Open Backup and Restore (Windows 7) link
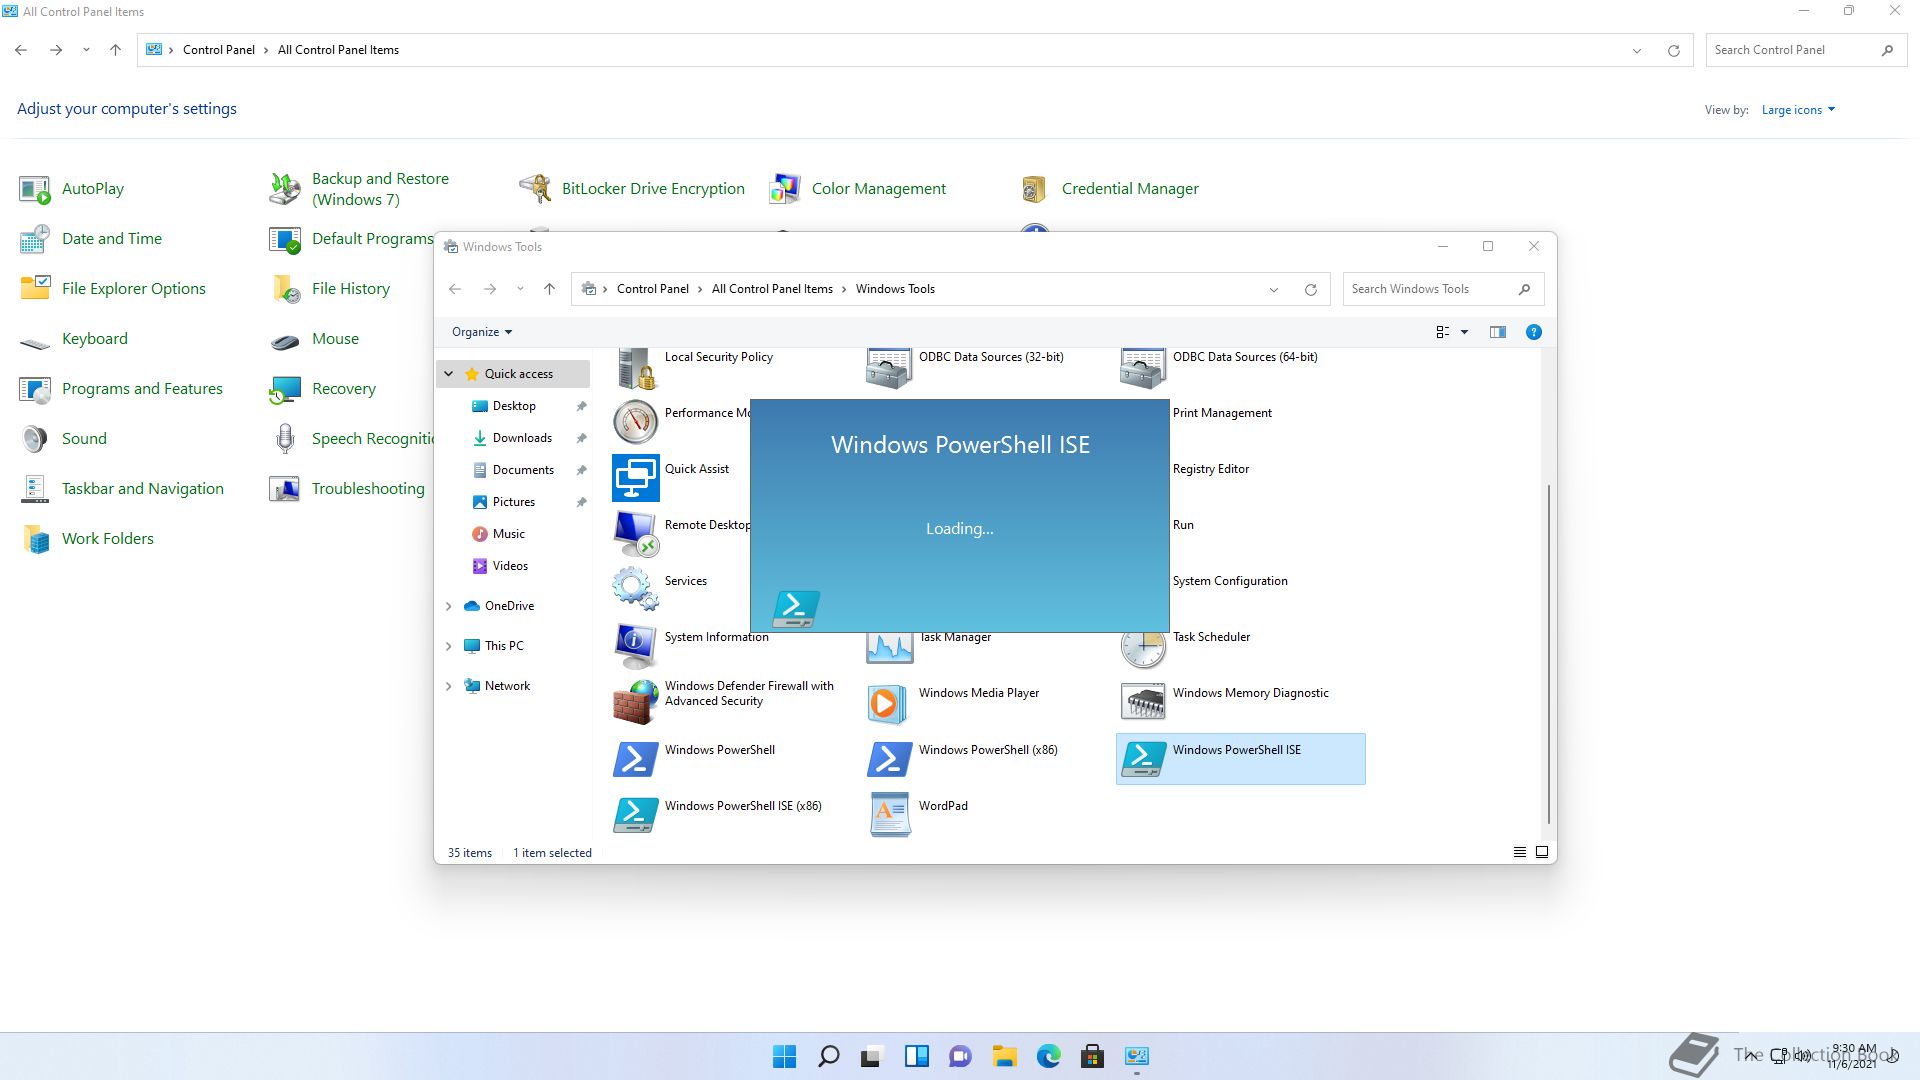Screen dimensions: 1920x1080 380,189
